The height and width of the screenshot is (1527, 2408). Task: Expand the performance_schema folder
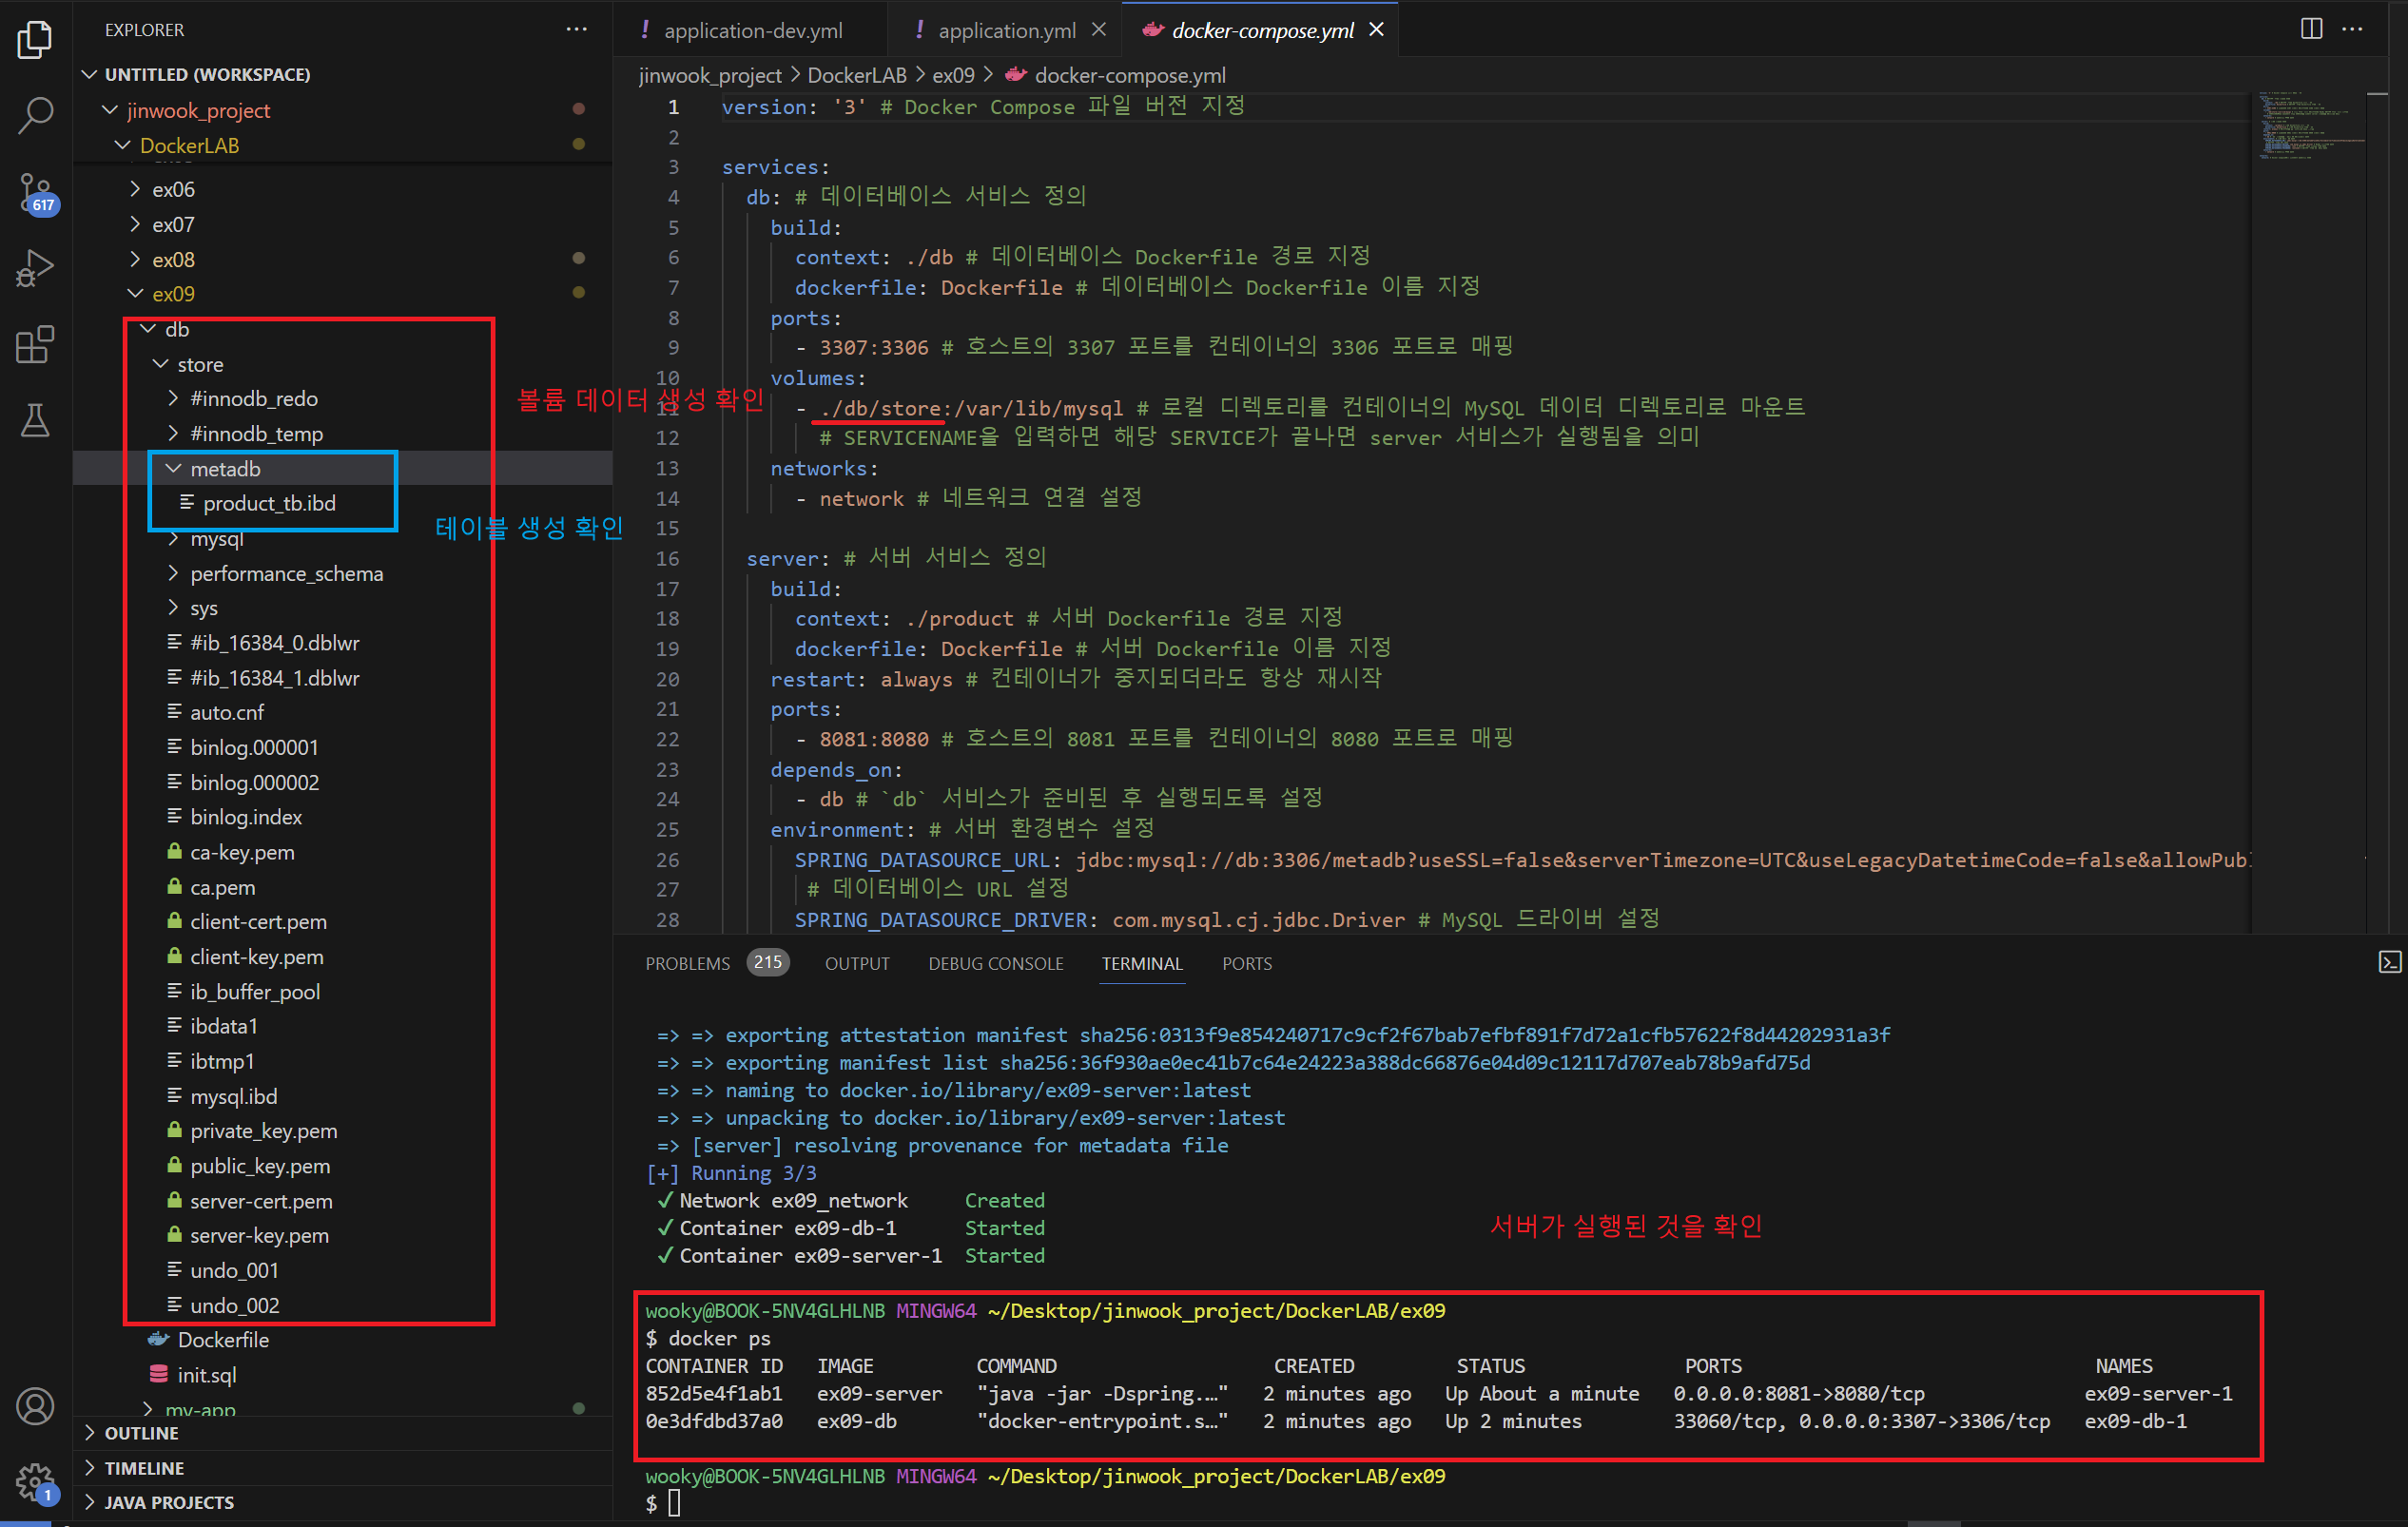(286, 573)
